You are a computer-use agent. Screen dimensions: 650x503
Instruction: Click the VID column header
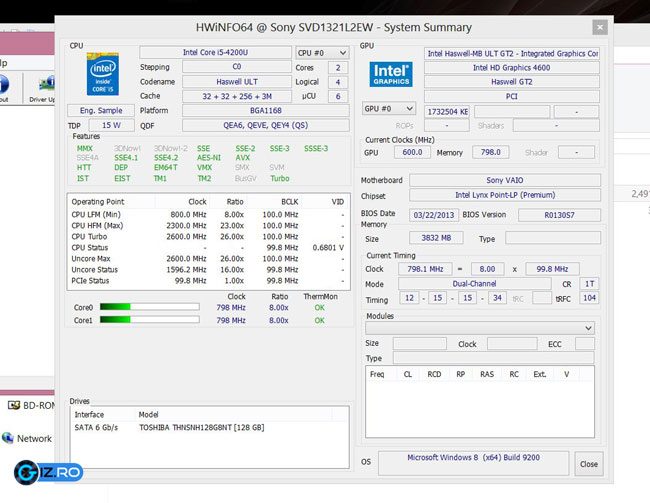point(337,202)
